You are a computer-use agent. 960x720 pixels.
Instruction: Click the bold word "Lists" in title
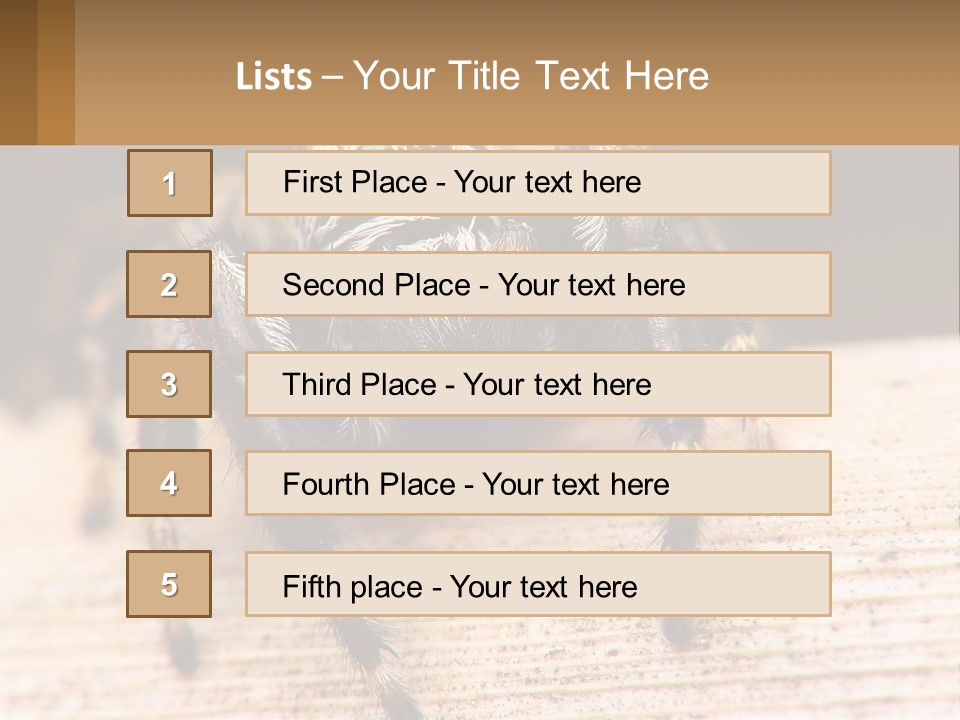(x=273, y=76)
